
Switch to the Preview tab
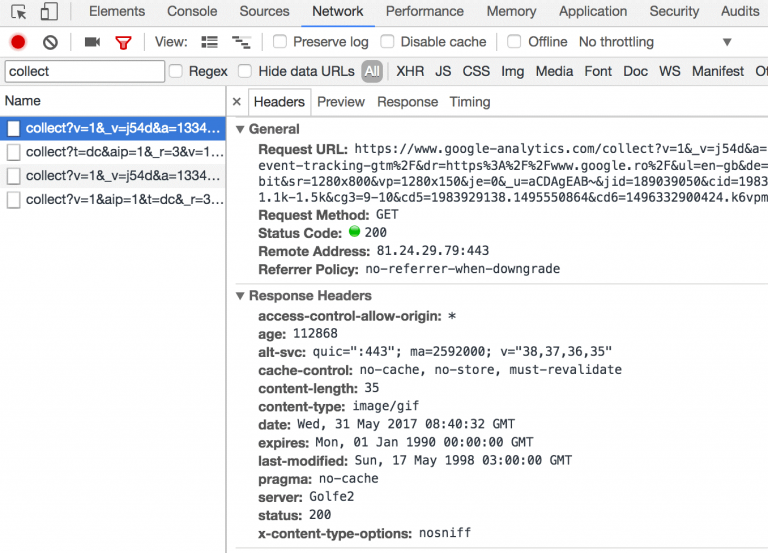[x=341, y=102]
